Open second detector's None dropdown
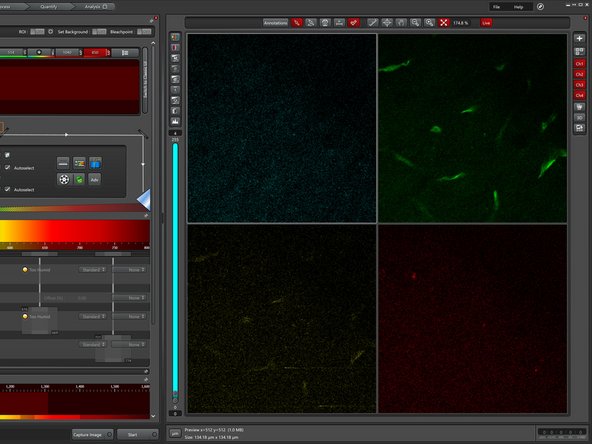This screenshot has width=592, height=444. coord(130,316)
